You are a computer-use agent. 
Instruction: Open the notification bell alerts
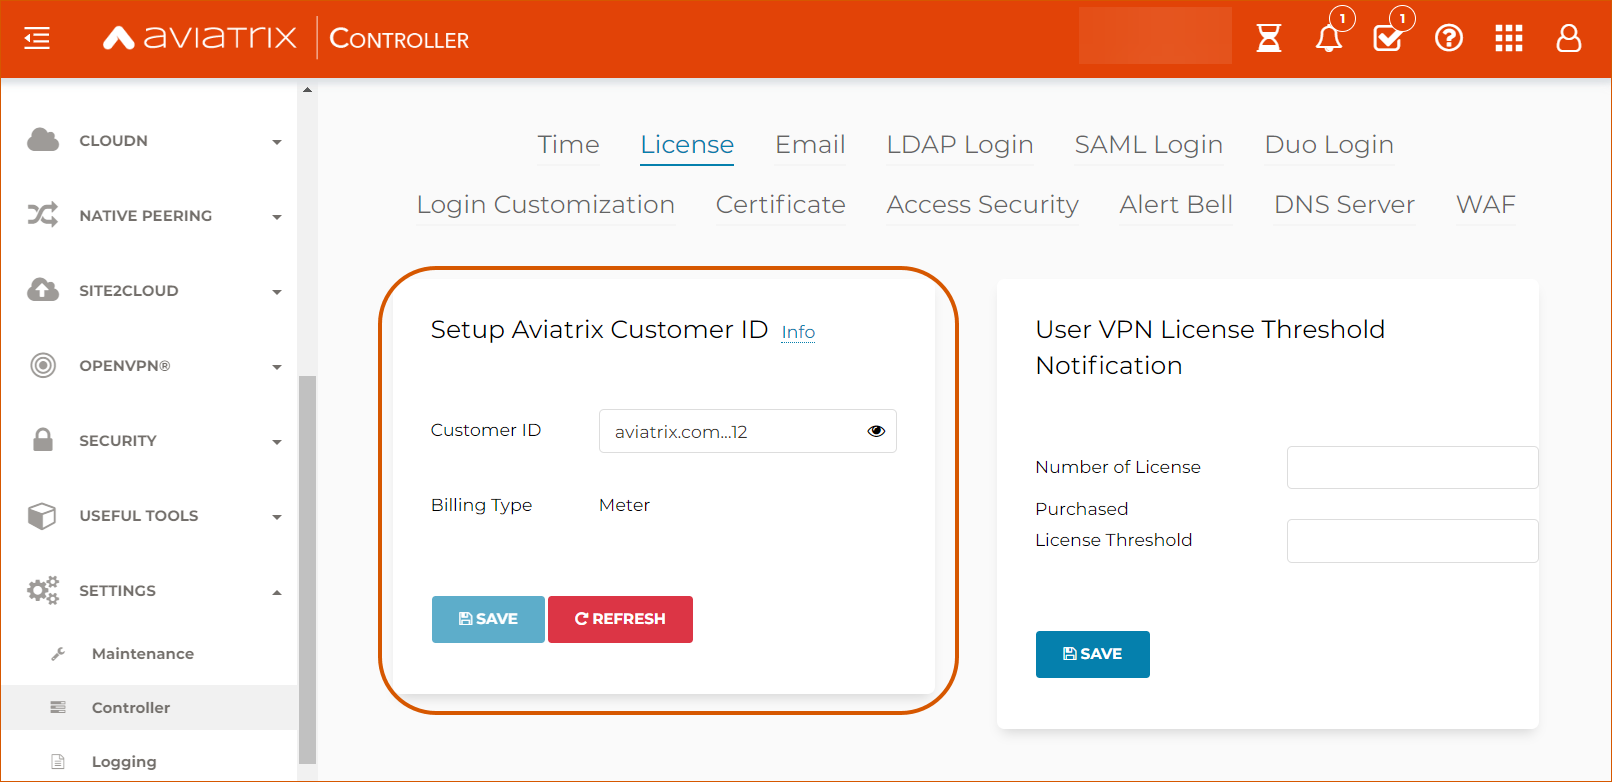point(1329,38)
